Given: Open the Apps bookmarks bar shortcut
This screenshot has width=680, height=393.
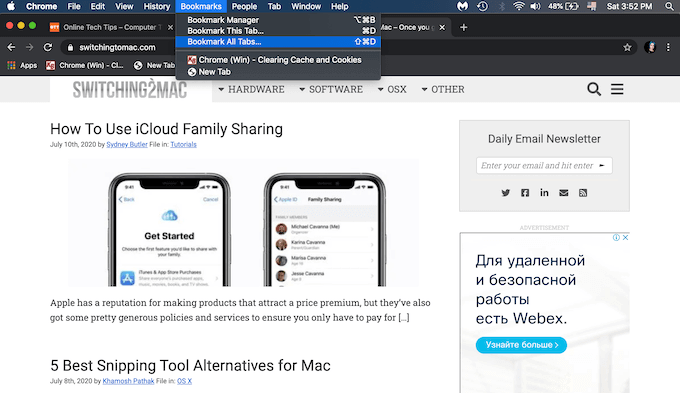Looking at the screenshot, I should (x=22, y=65).
